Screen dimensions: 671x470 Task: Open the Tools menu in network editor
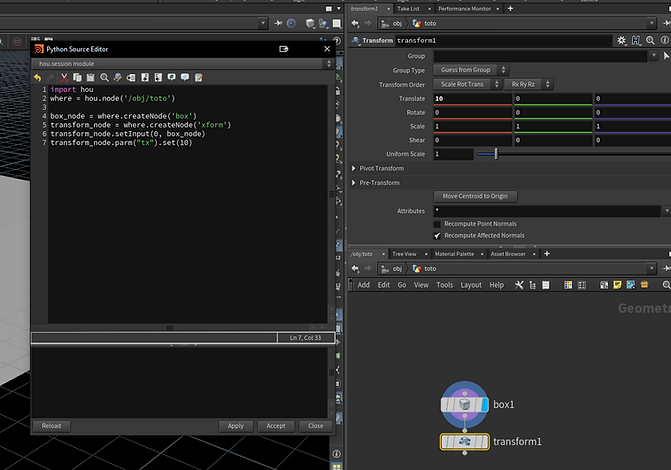tap(445, 285)
